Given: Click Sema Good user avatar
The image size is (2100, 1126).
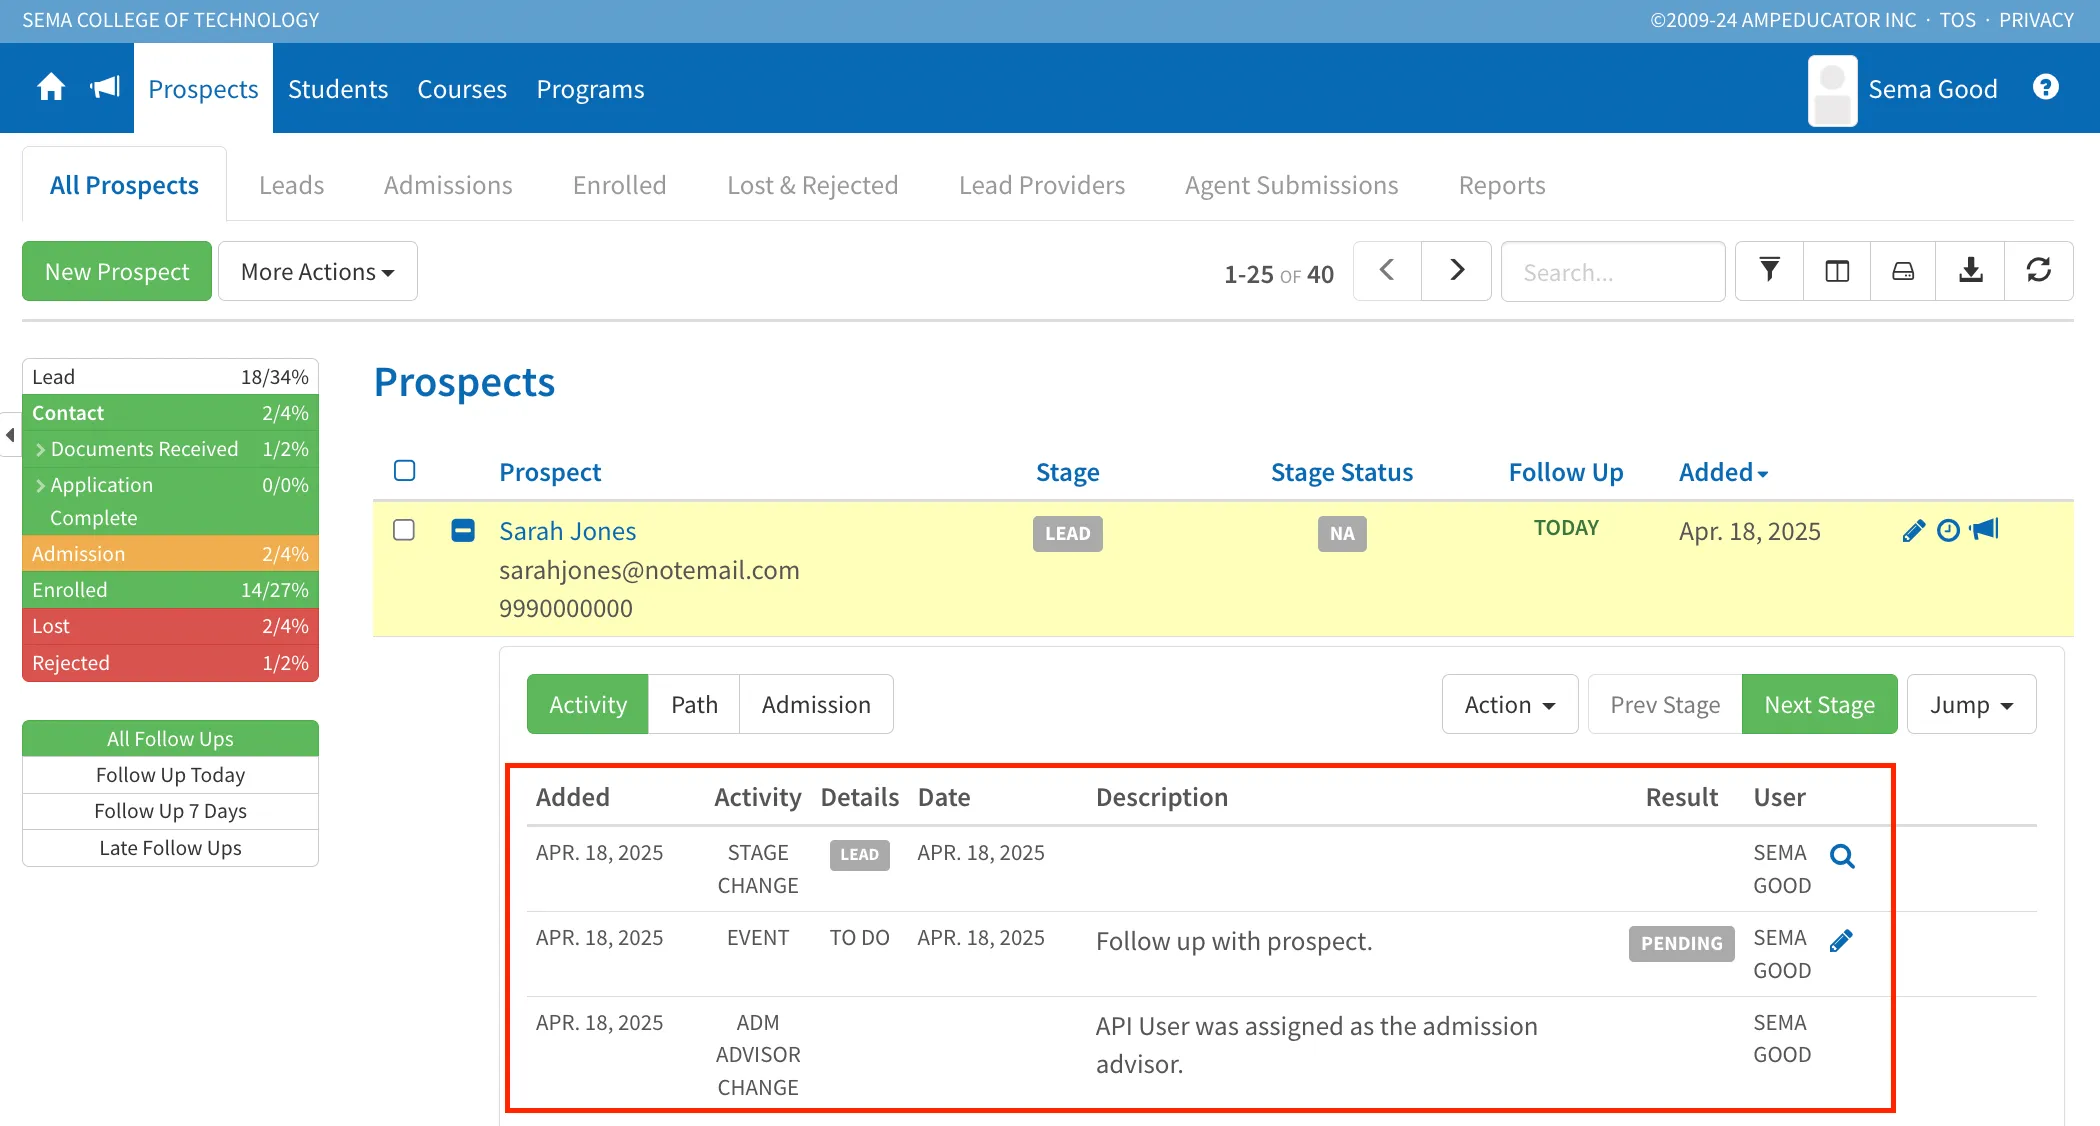Looking at the screenshot, I should click(1832, 90).
